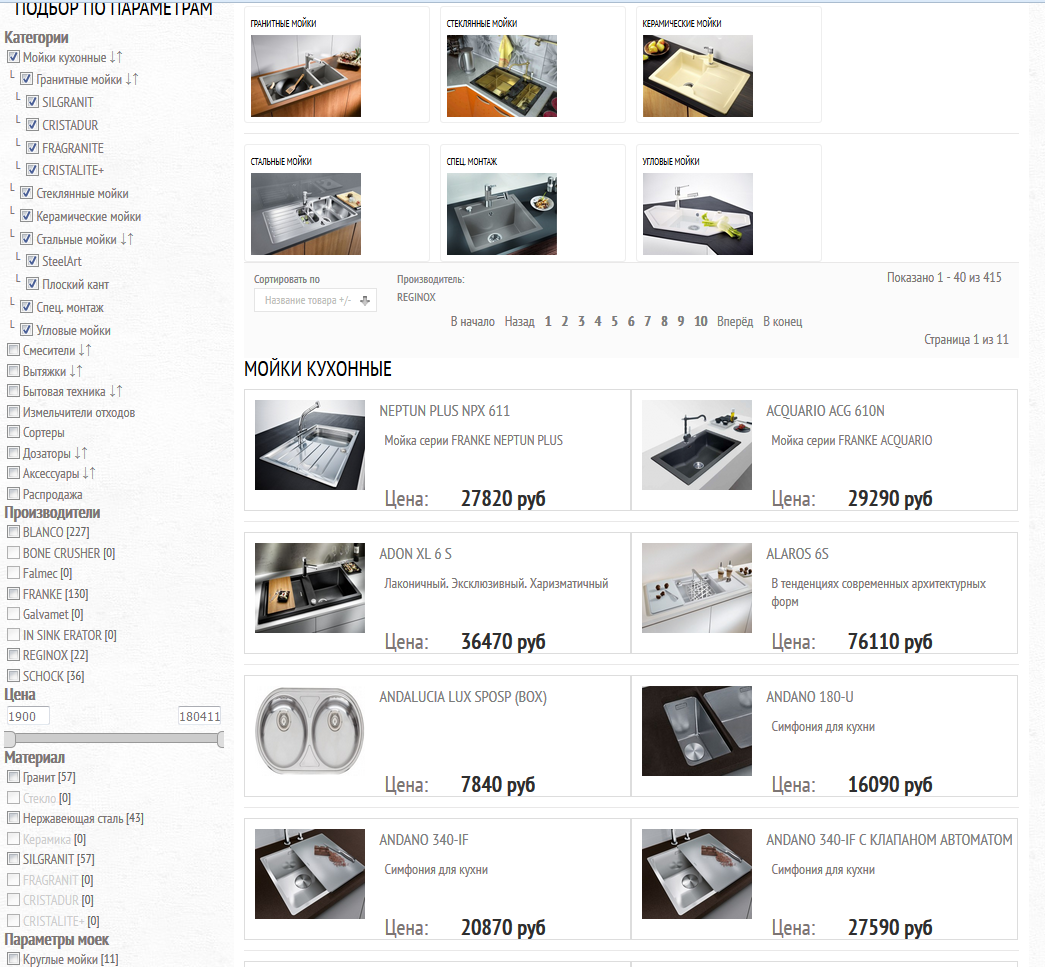Uncheck the FRAGRANITE category checkbox

32,147
